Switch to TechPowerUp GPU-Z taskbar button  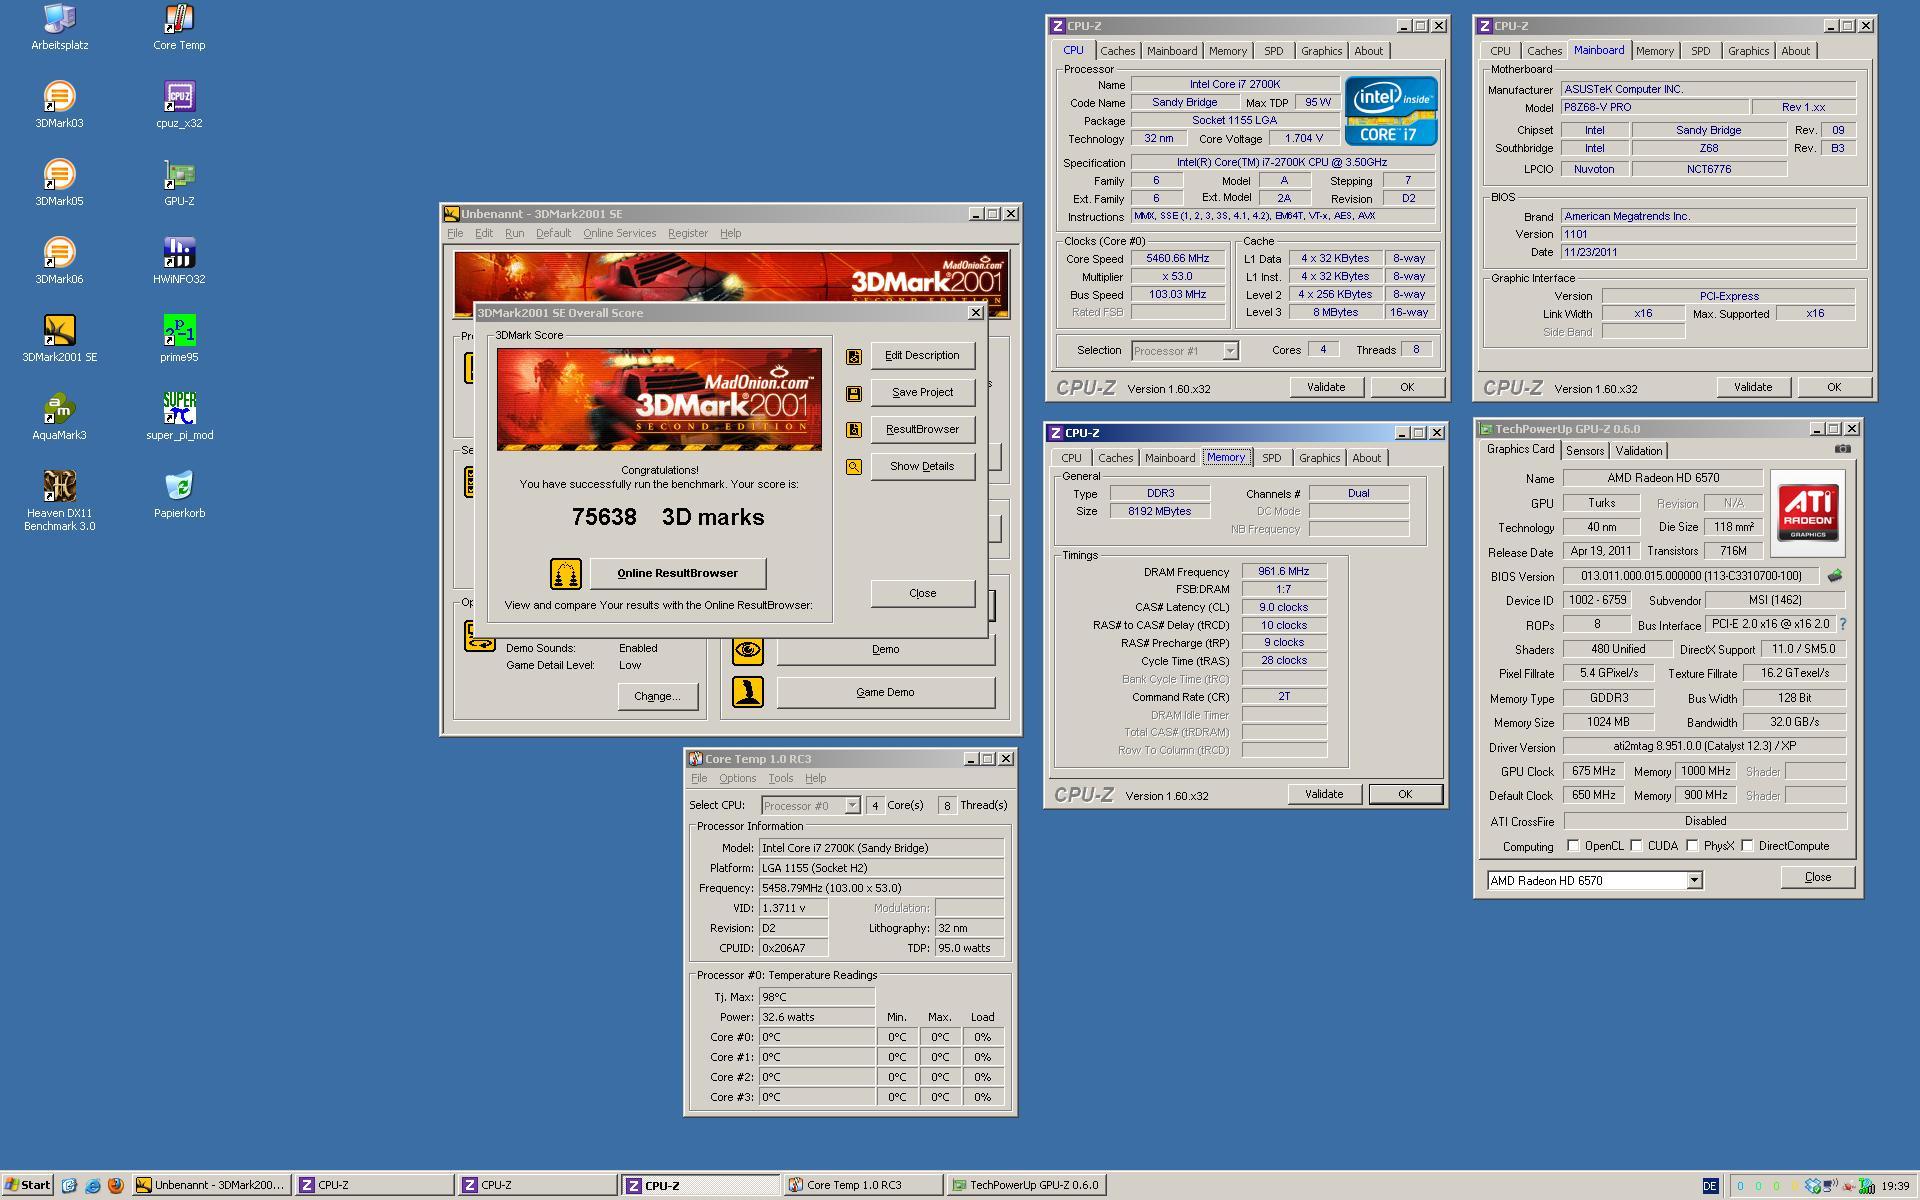1027,1186
